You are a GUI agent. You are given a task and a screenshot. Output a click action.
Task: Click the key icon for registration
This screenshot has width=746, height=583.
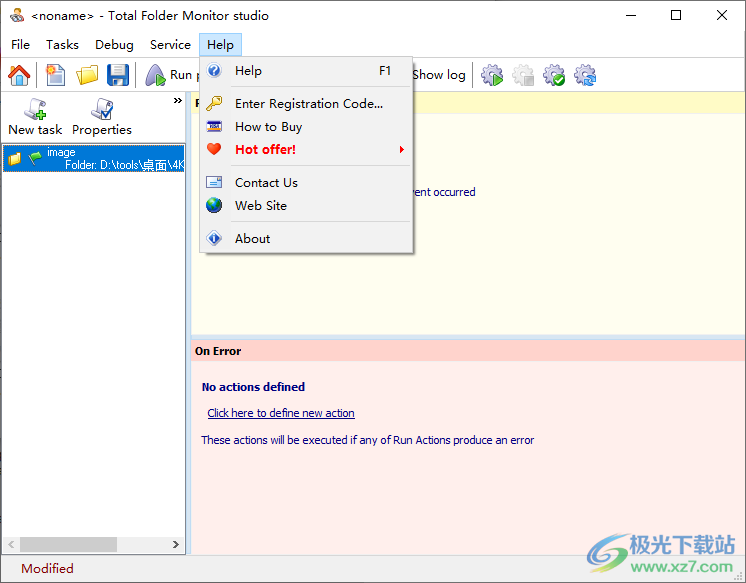[214, 103]
